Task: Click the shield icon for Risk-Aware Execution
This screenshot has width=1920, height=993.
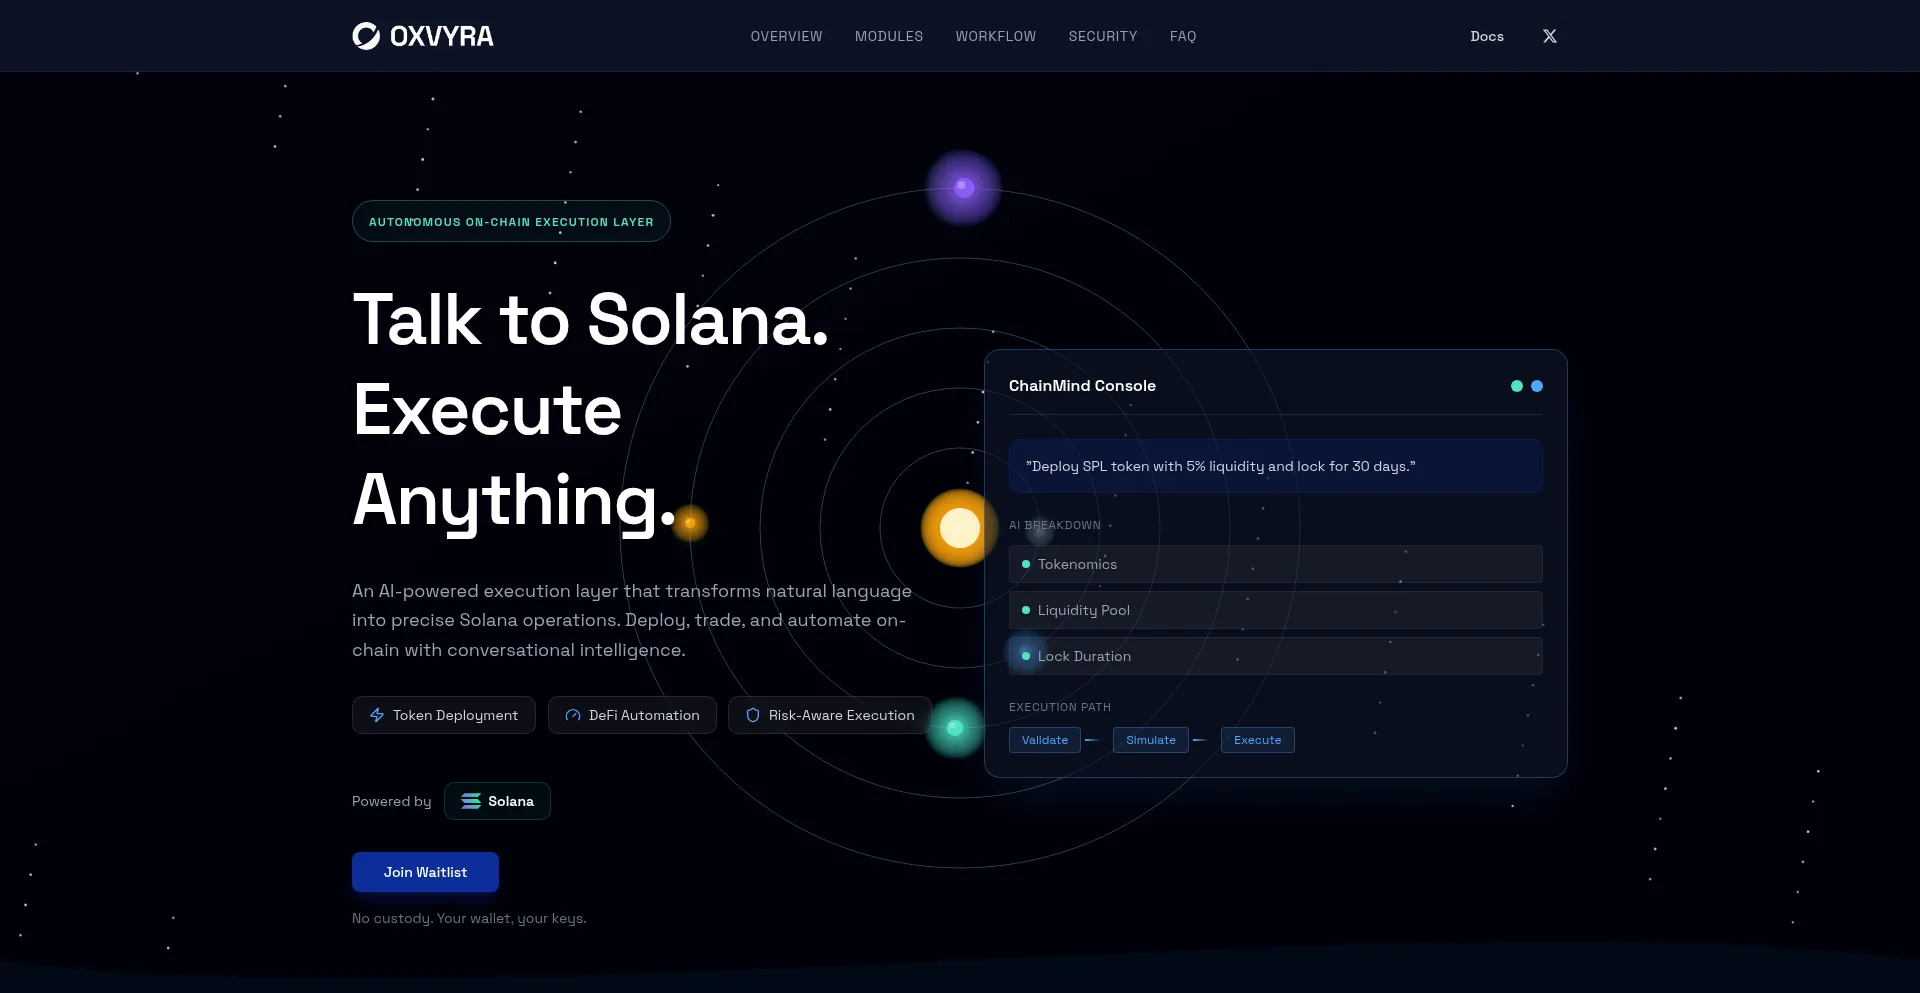Action: [753, 715]
